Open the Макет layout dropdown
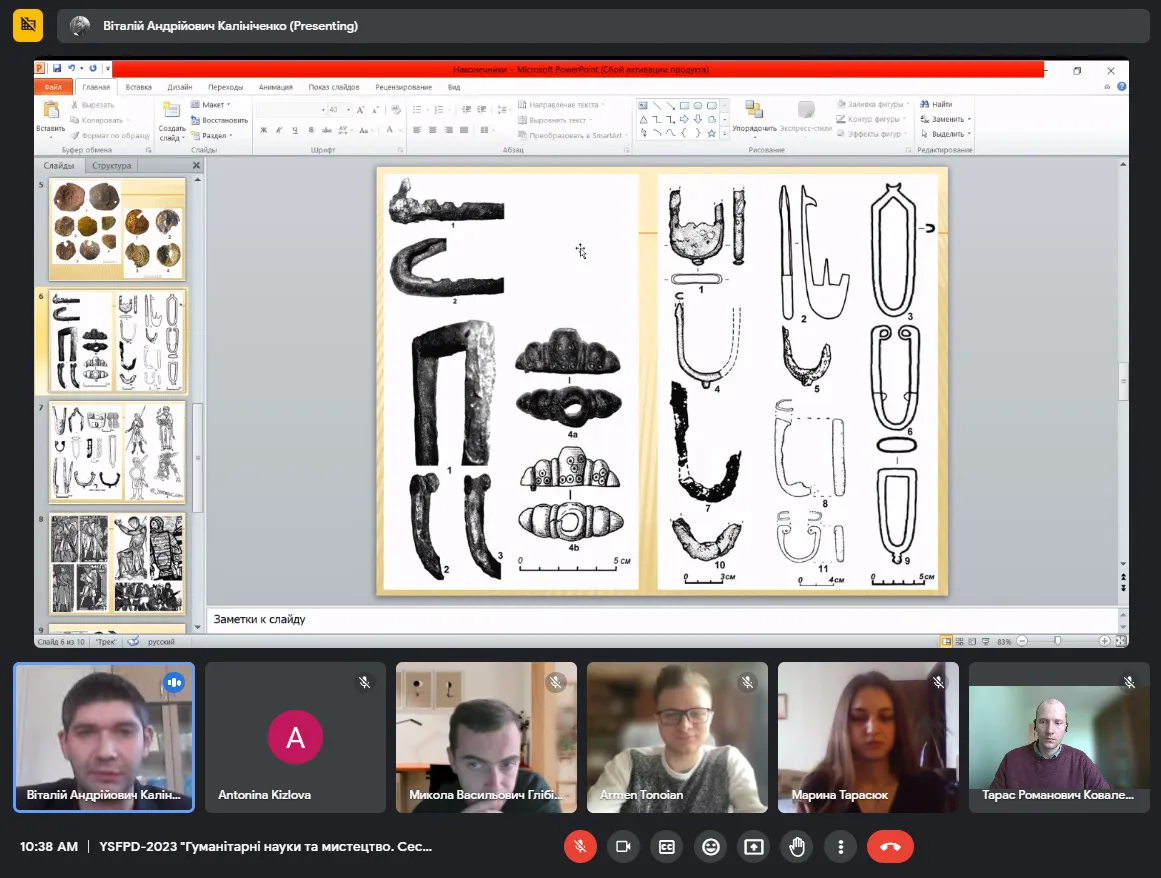1161x878 pixels. point(214,104)
